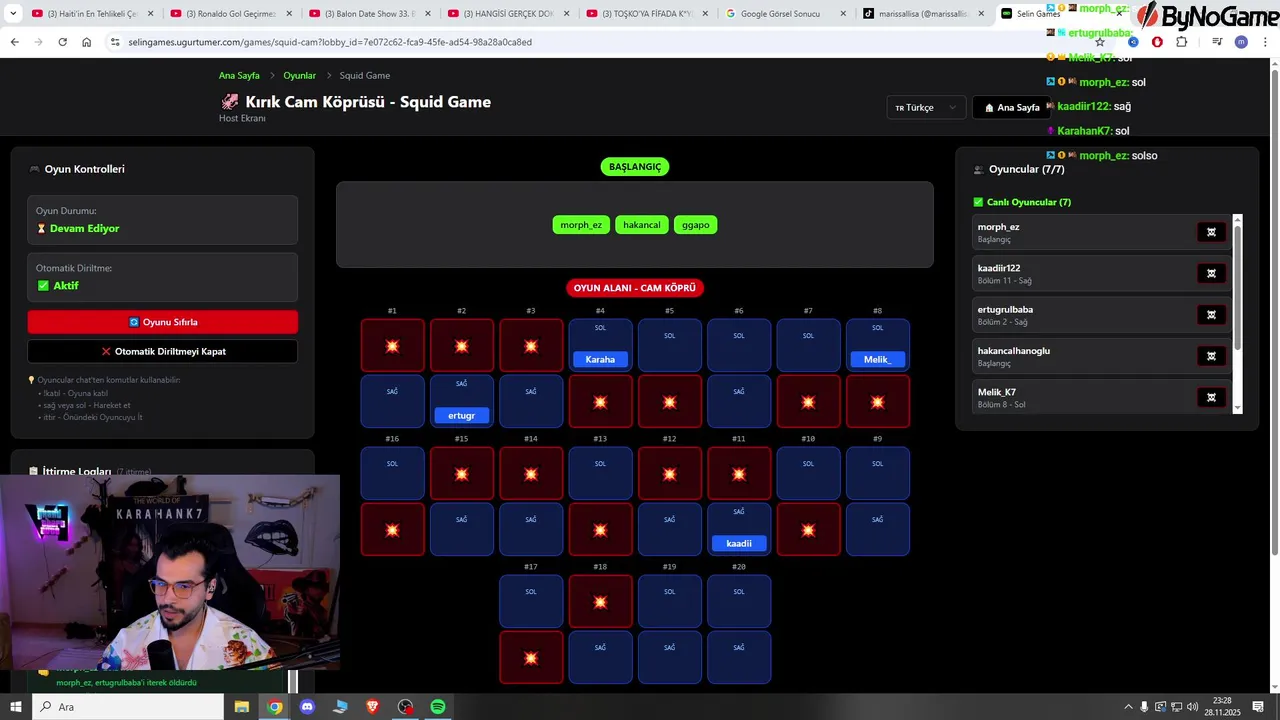The image size is (1280, 720).
Task: Switch to Balon Date Show tab
Action: [x=370, y=14]
